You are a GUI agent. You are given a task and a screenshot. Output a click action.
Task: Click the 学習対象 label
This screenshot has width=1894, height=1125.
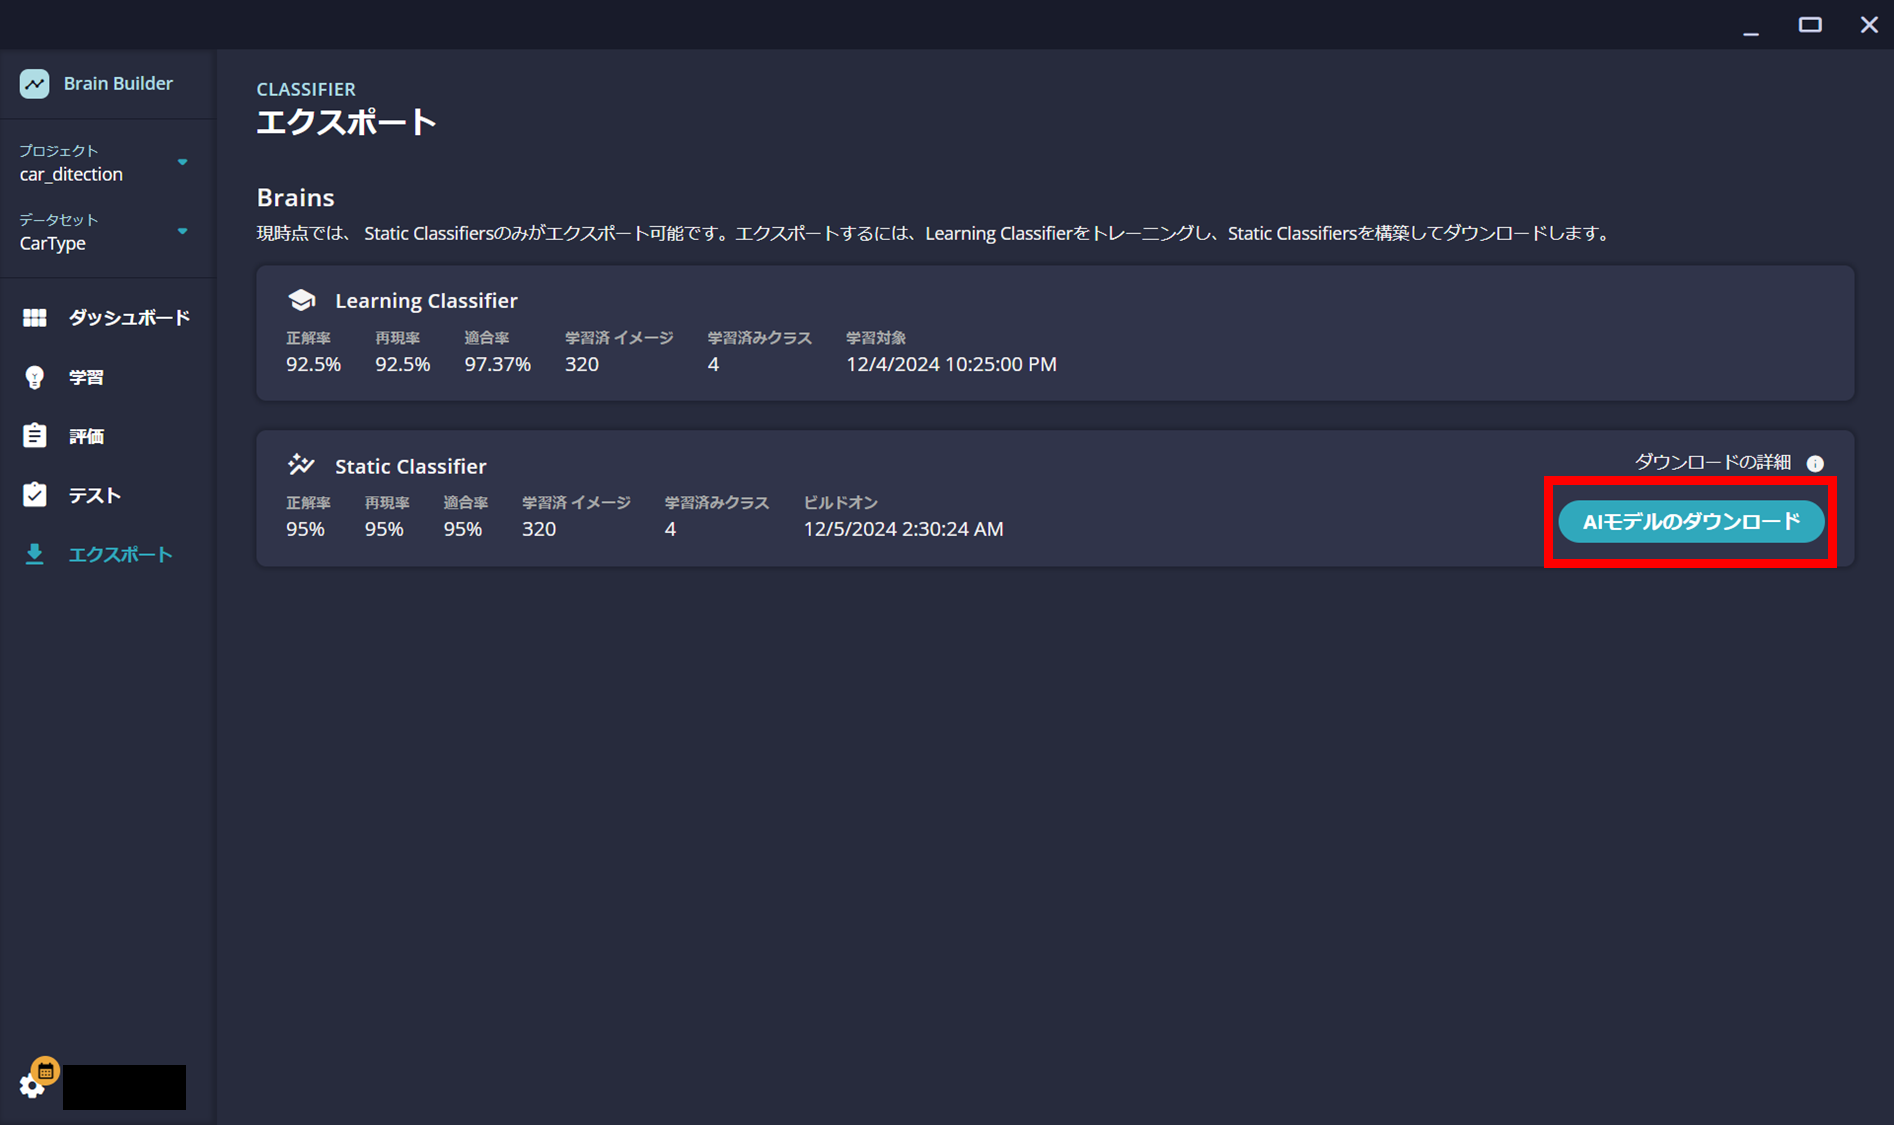[876, 338]
